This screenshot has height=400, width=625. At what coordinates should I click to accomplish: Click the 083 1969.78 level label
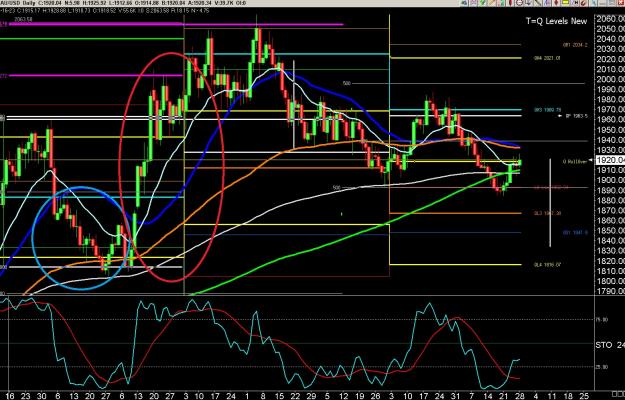(x=547, y=110)
